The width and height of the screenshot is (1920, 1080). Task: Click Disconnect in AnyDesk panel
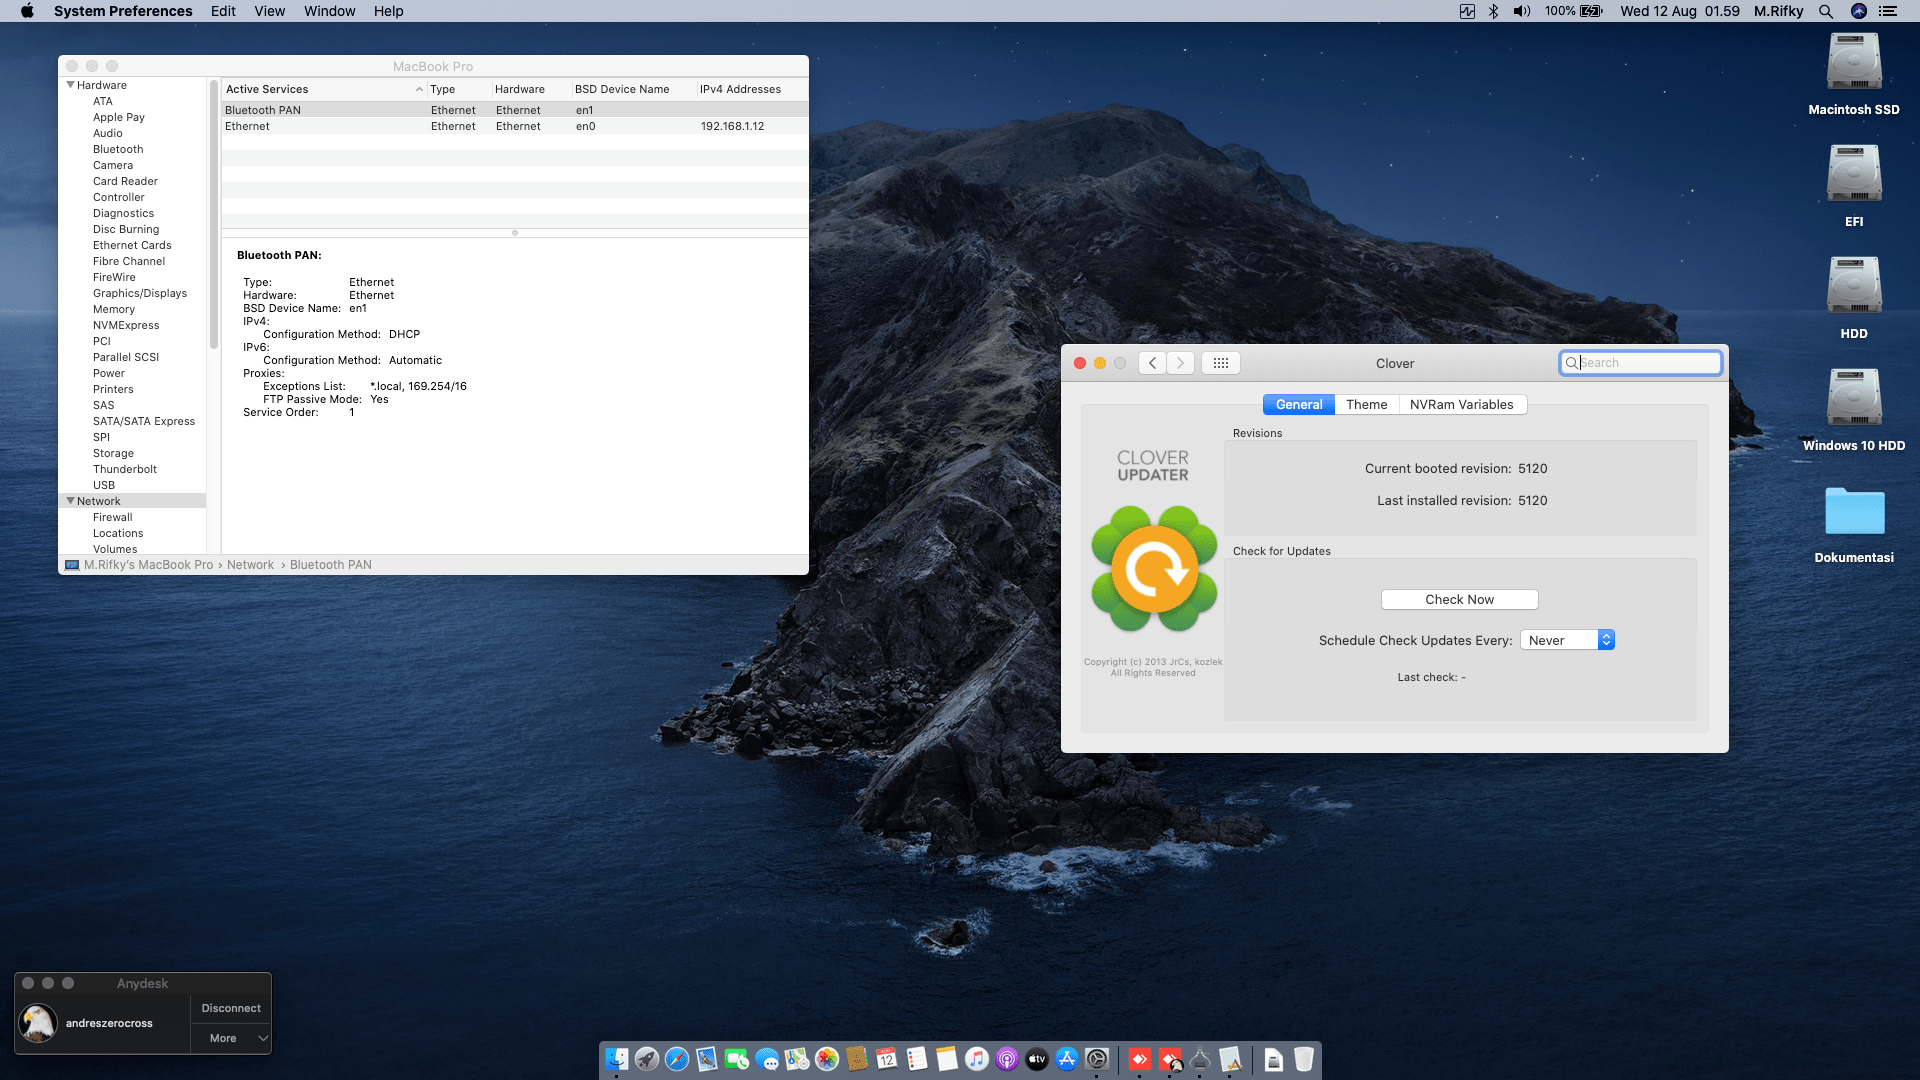tap(231, 1008)
